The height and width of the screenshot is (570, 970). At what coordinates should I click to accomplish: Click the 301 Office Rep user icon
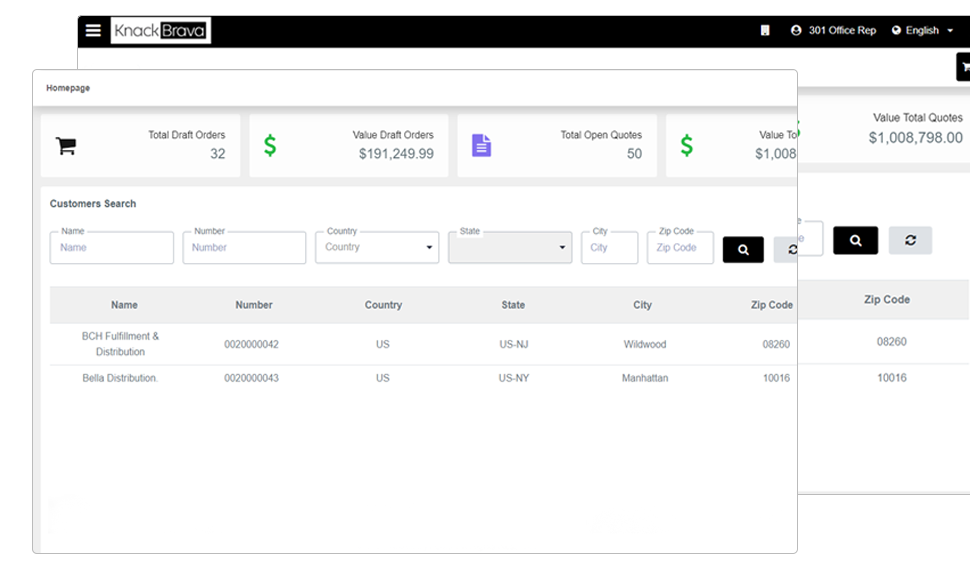(796, 30)
